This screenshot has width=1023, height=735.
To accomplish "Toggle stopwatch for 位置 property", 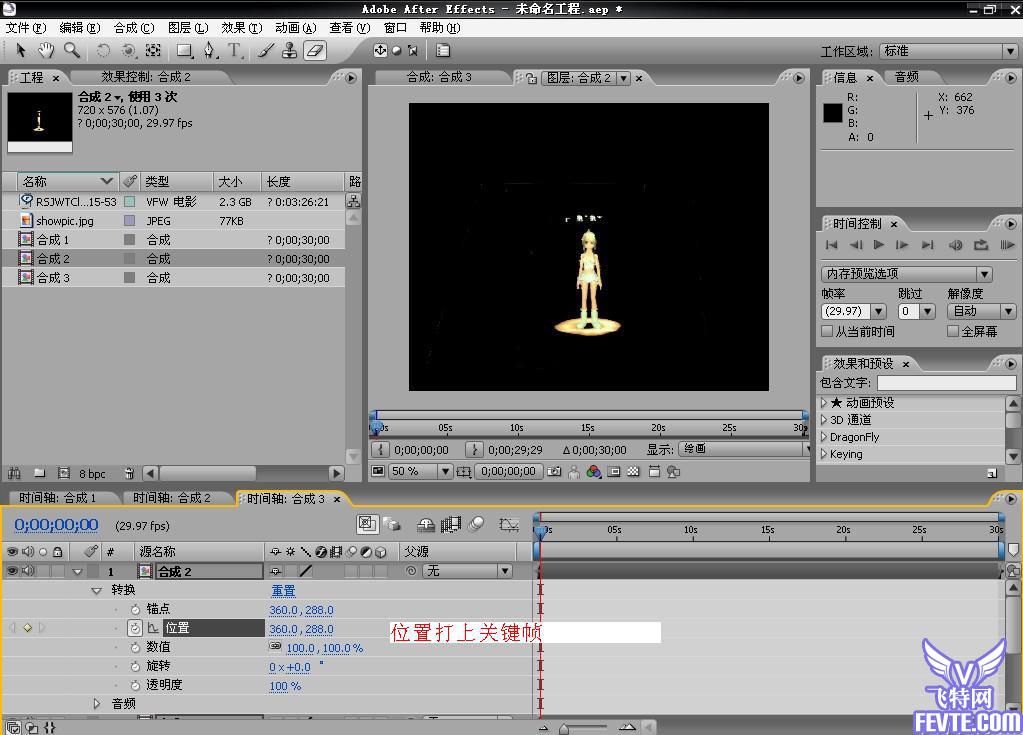I will (x=134, y=627).
